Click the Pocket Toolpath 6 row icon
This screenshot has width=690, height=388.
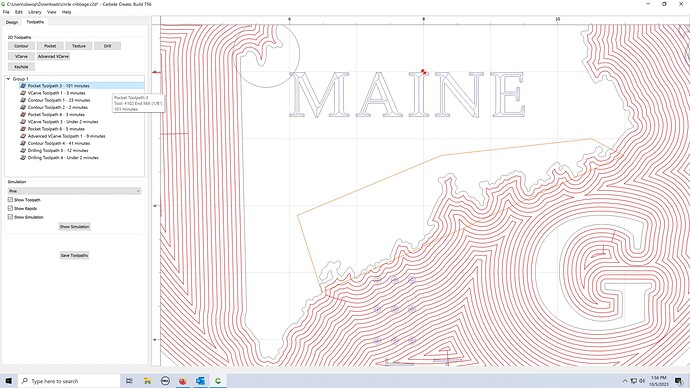pyautogui.click(x=23, y=129)
